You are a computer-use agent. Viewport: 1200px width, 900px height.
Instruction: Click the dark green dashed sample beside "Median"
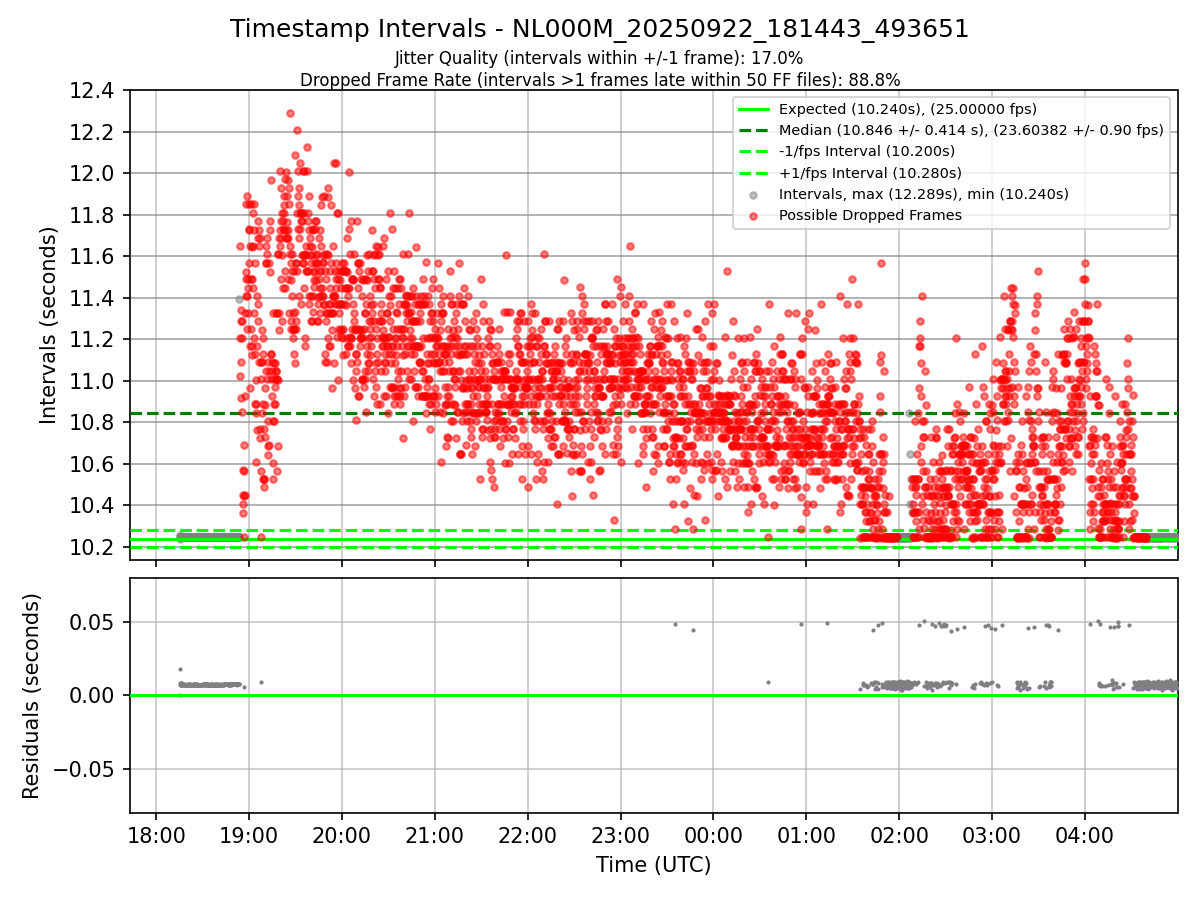(x=754, y=131)
